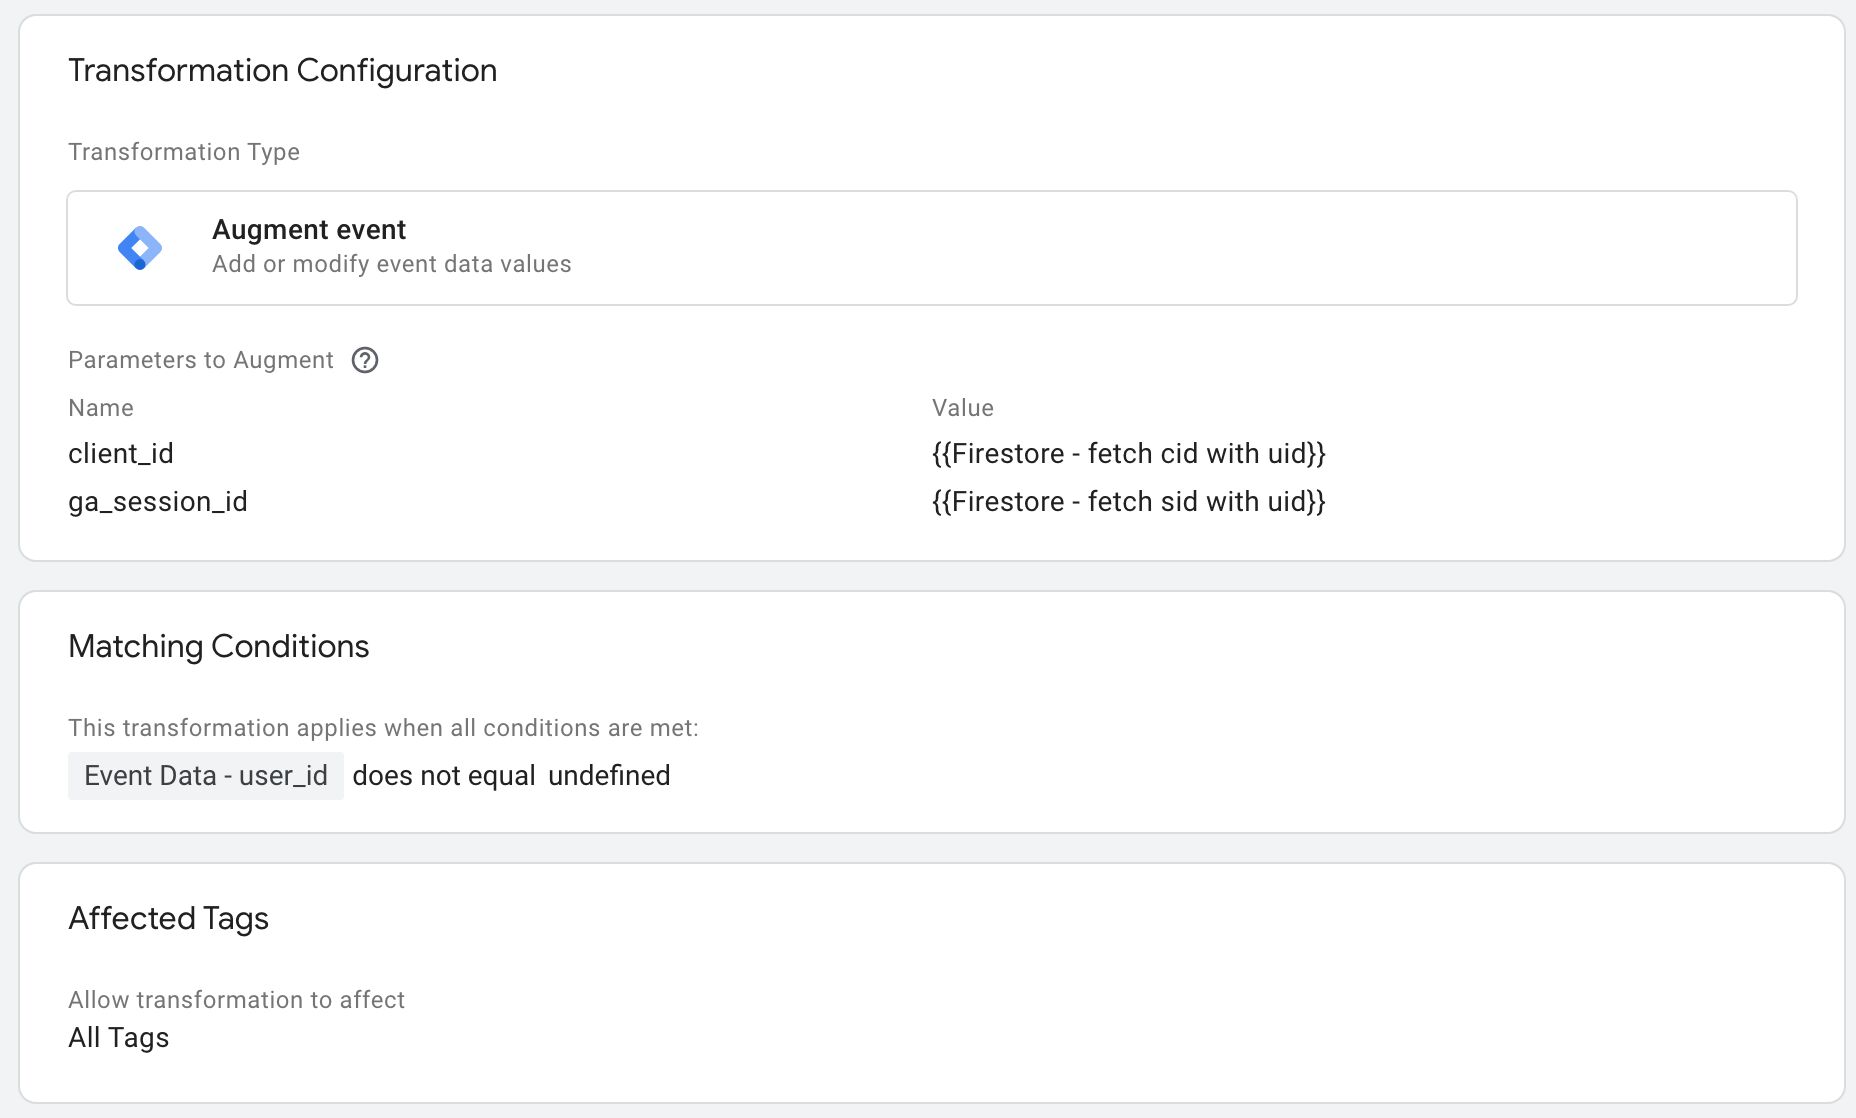
Task: Click the Tag Manager diamond icon
Action: click(140, 248)
